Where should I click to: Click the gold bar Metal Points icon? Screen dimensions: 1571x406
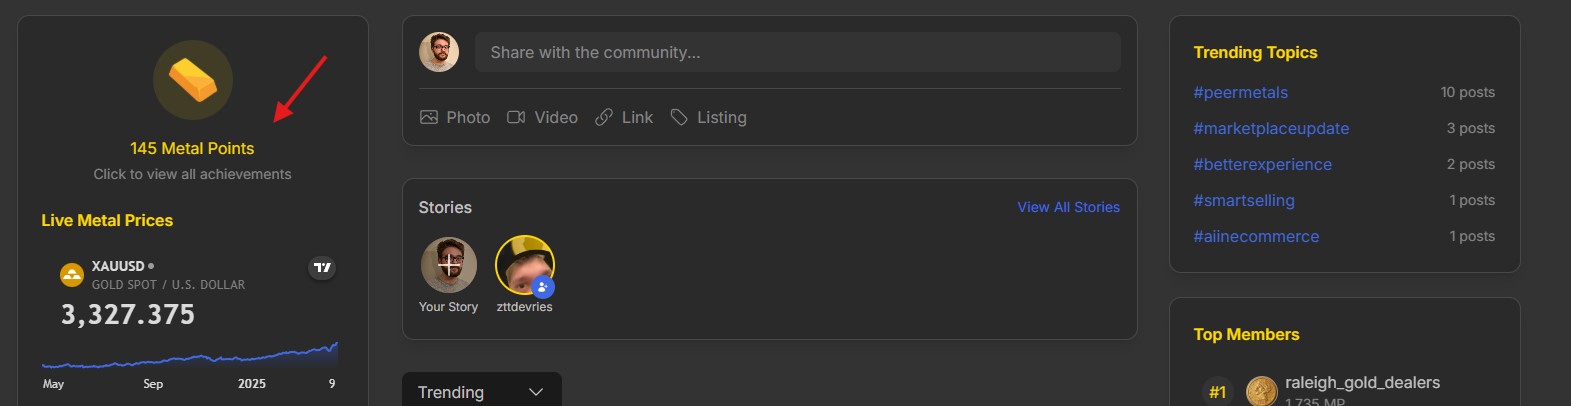point(193,80)
